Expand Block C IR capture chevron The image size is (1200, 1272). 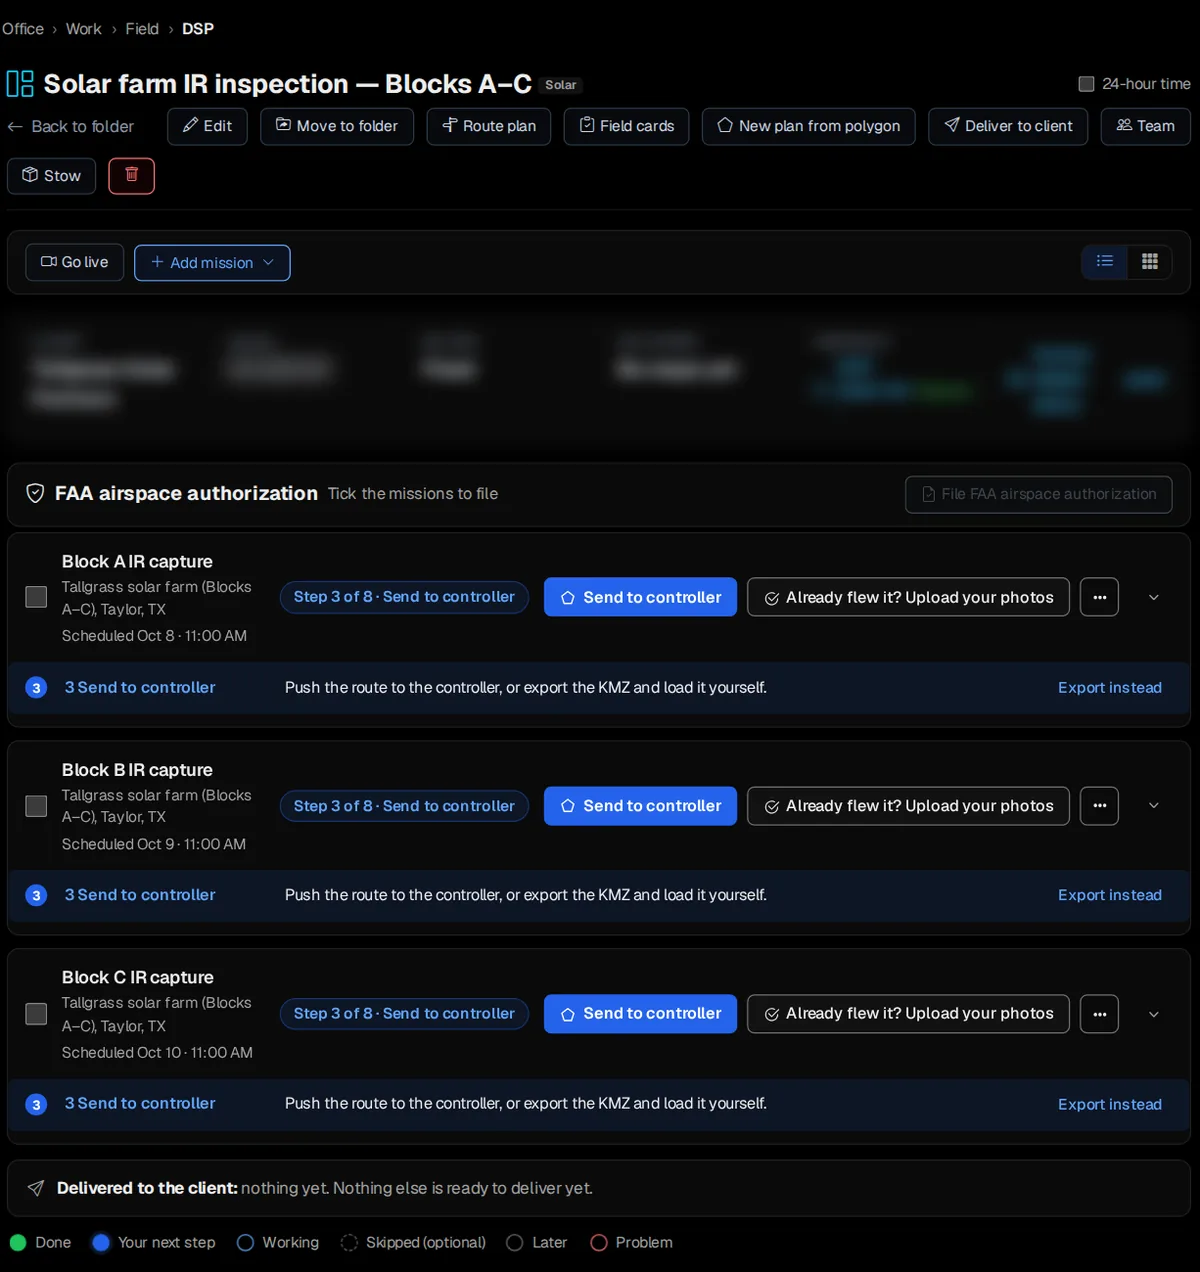[x=1154, y=1014]
